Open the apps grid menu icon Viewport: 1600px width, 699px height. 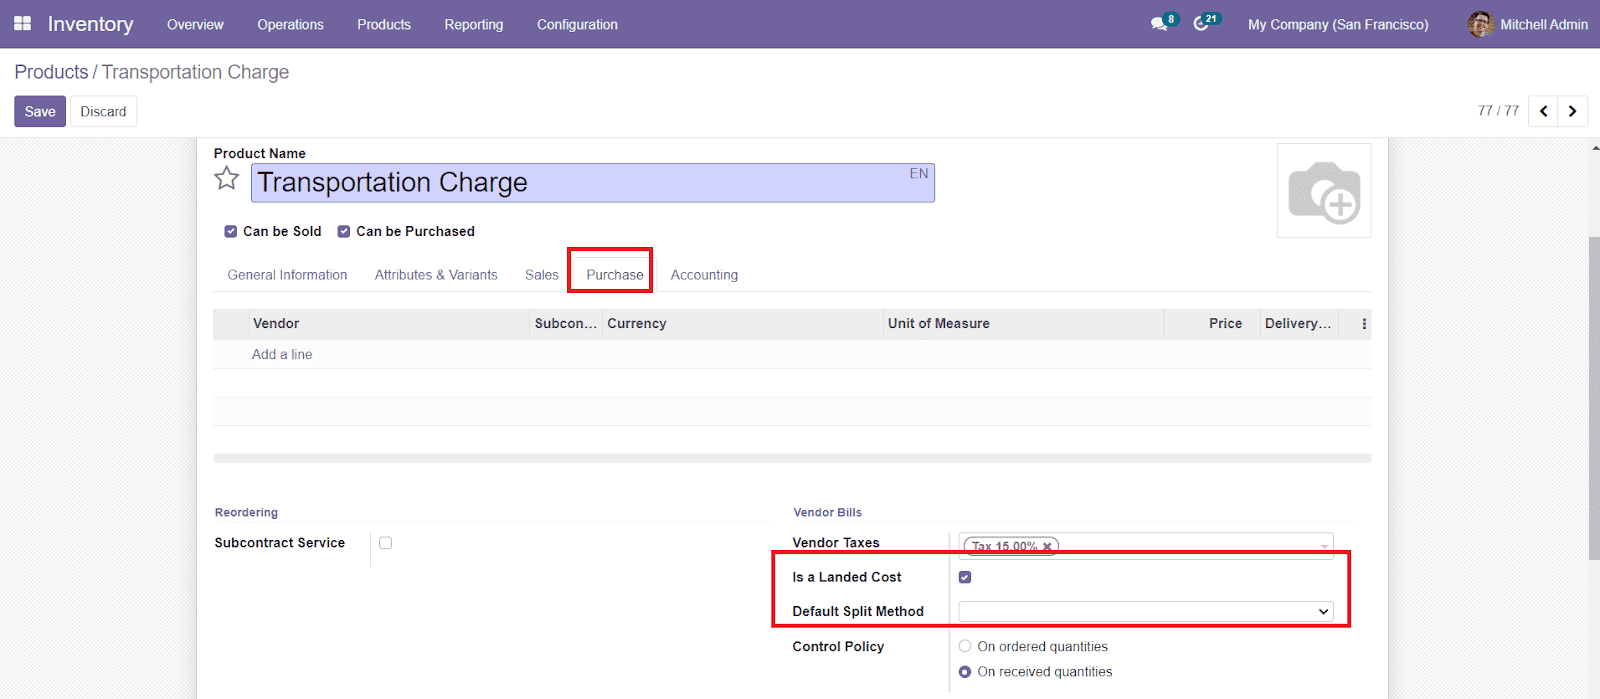click(22, 24)
